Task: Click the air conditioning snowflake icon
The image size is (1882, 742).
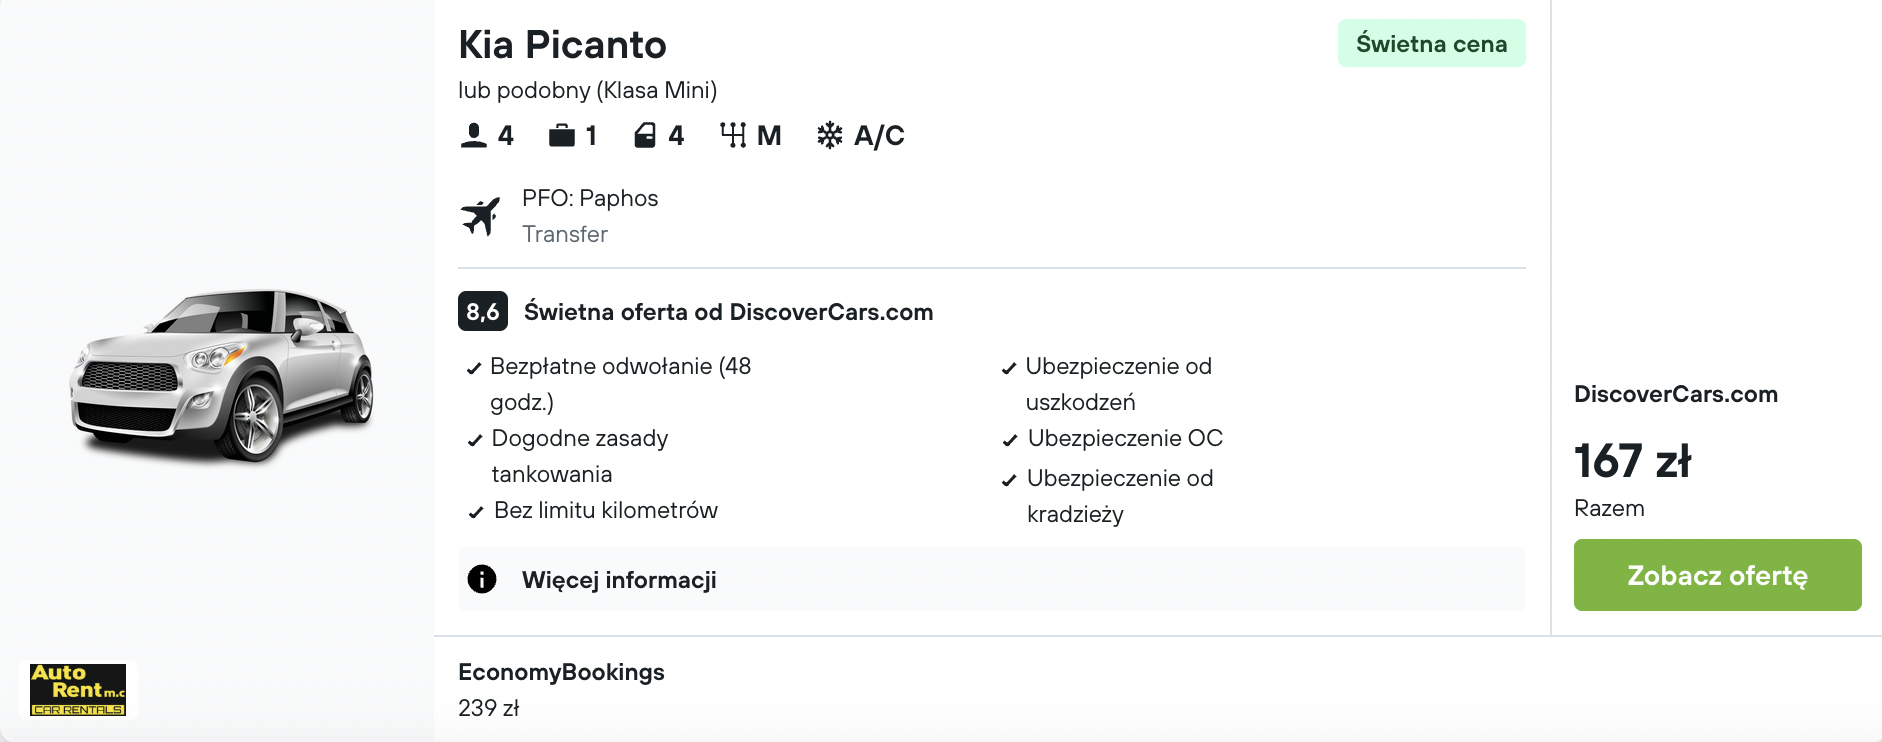Action: [x=829, y=135]
